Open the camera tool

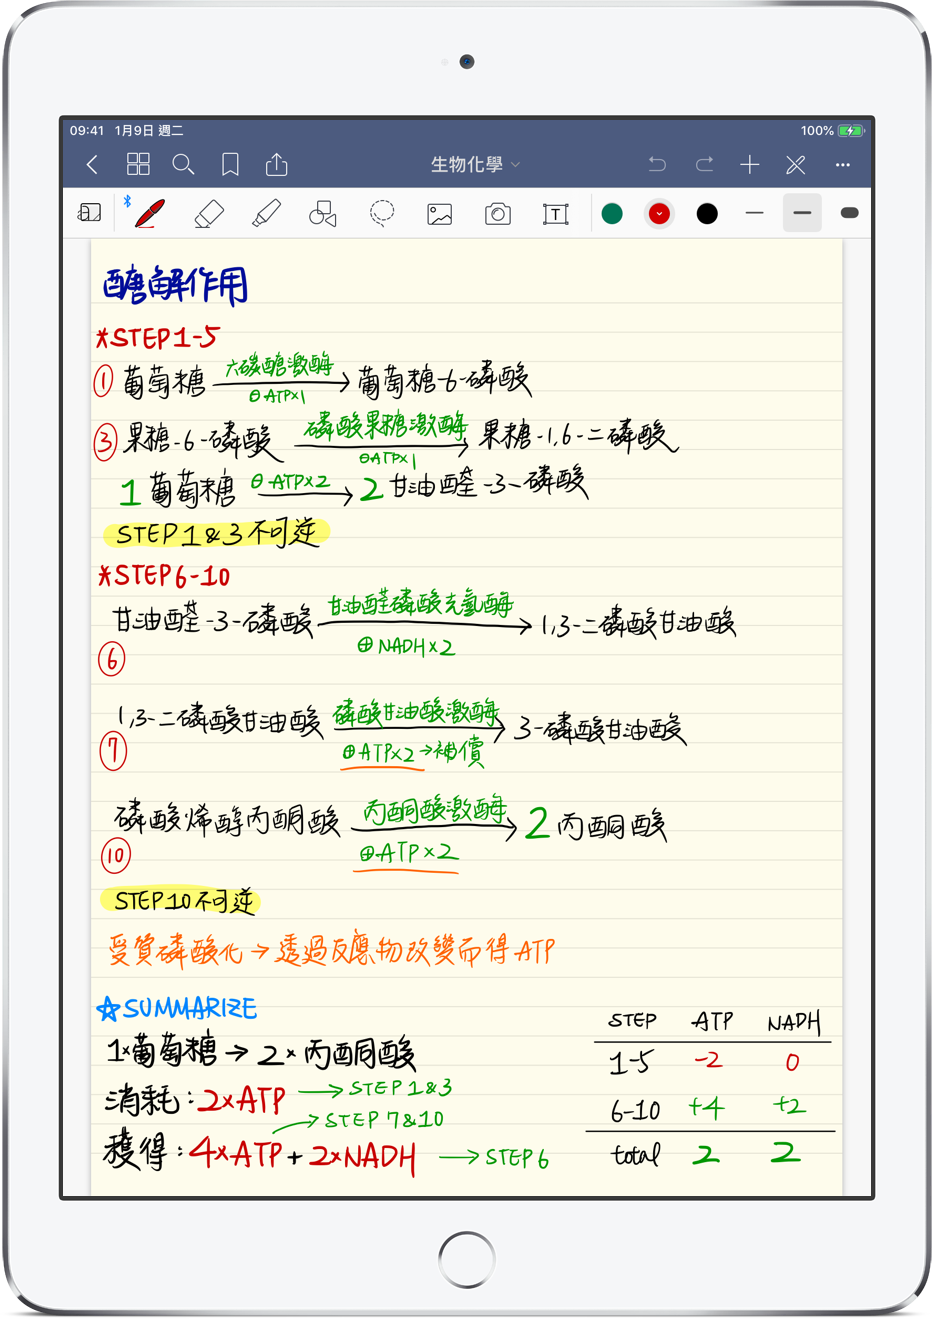pos(497,214)
